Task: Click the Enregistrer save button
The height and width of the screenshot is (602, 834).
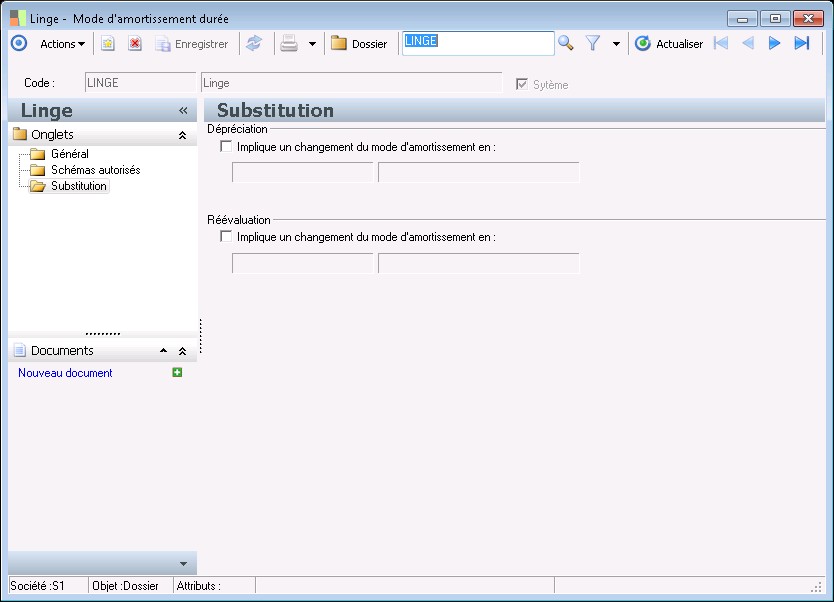Action: coord(192,44)
